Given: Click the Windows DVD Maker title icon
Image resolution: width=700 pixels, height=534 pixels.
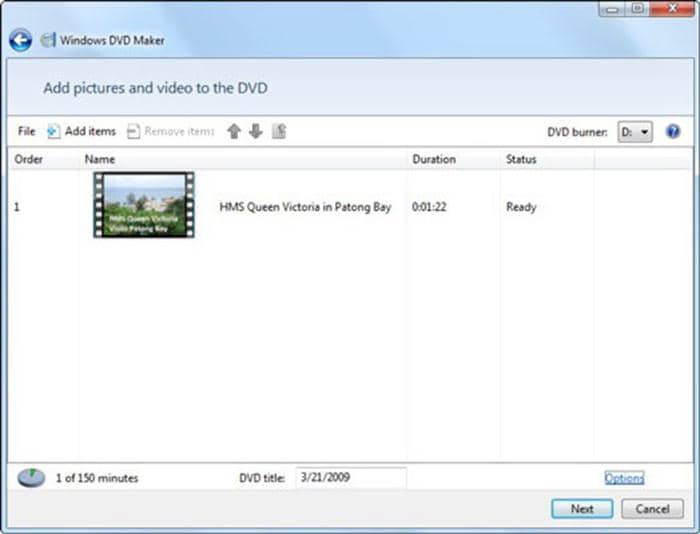Looking at the screenshot, I should pyautogui.click(x=48, y=41).
